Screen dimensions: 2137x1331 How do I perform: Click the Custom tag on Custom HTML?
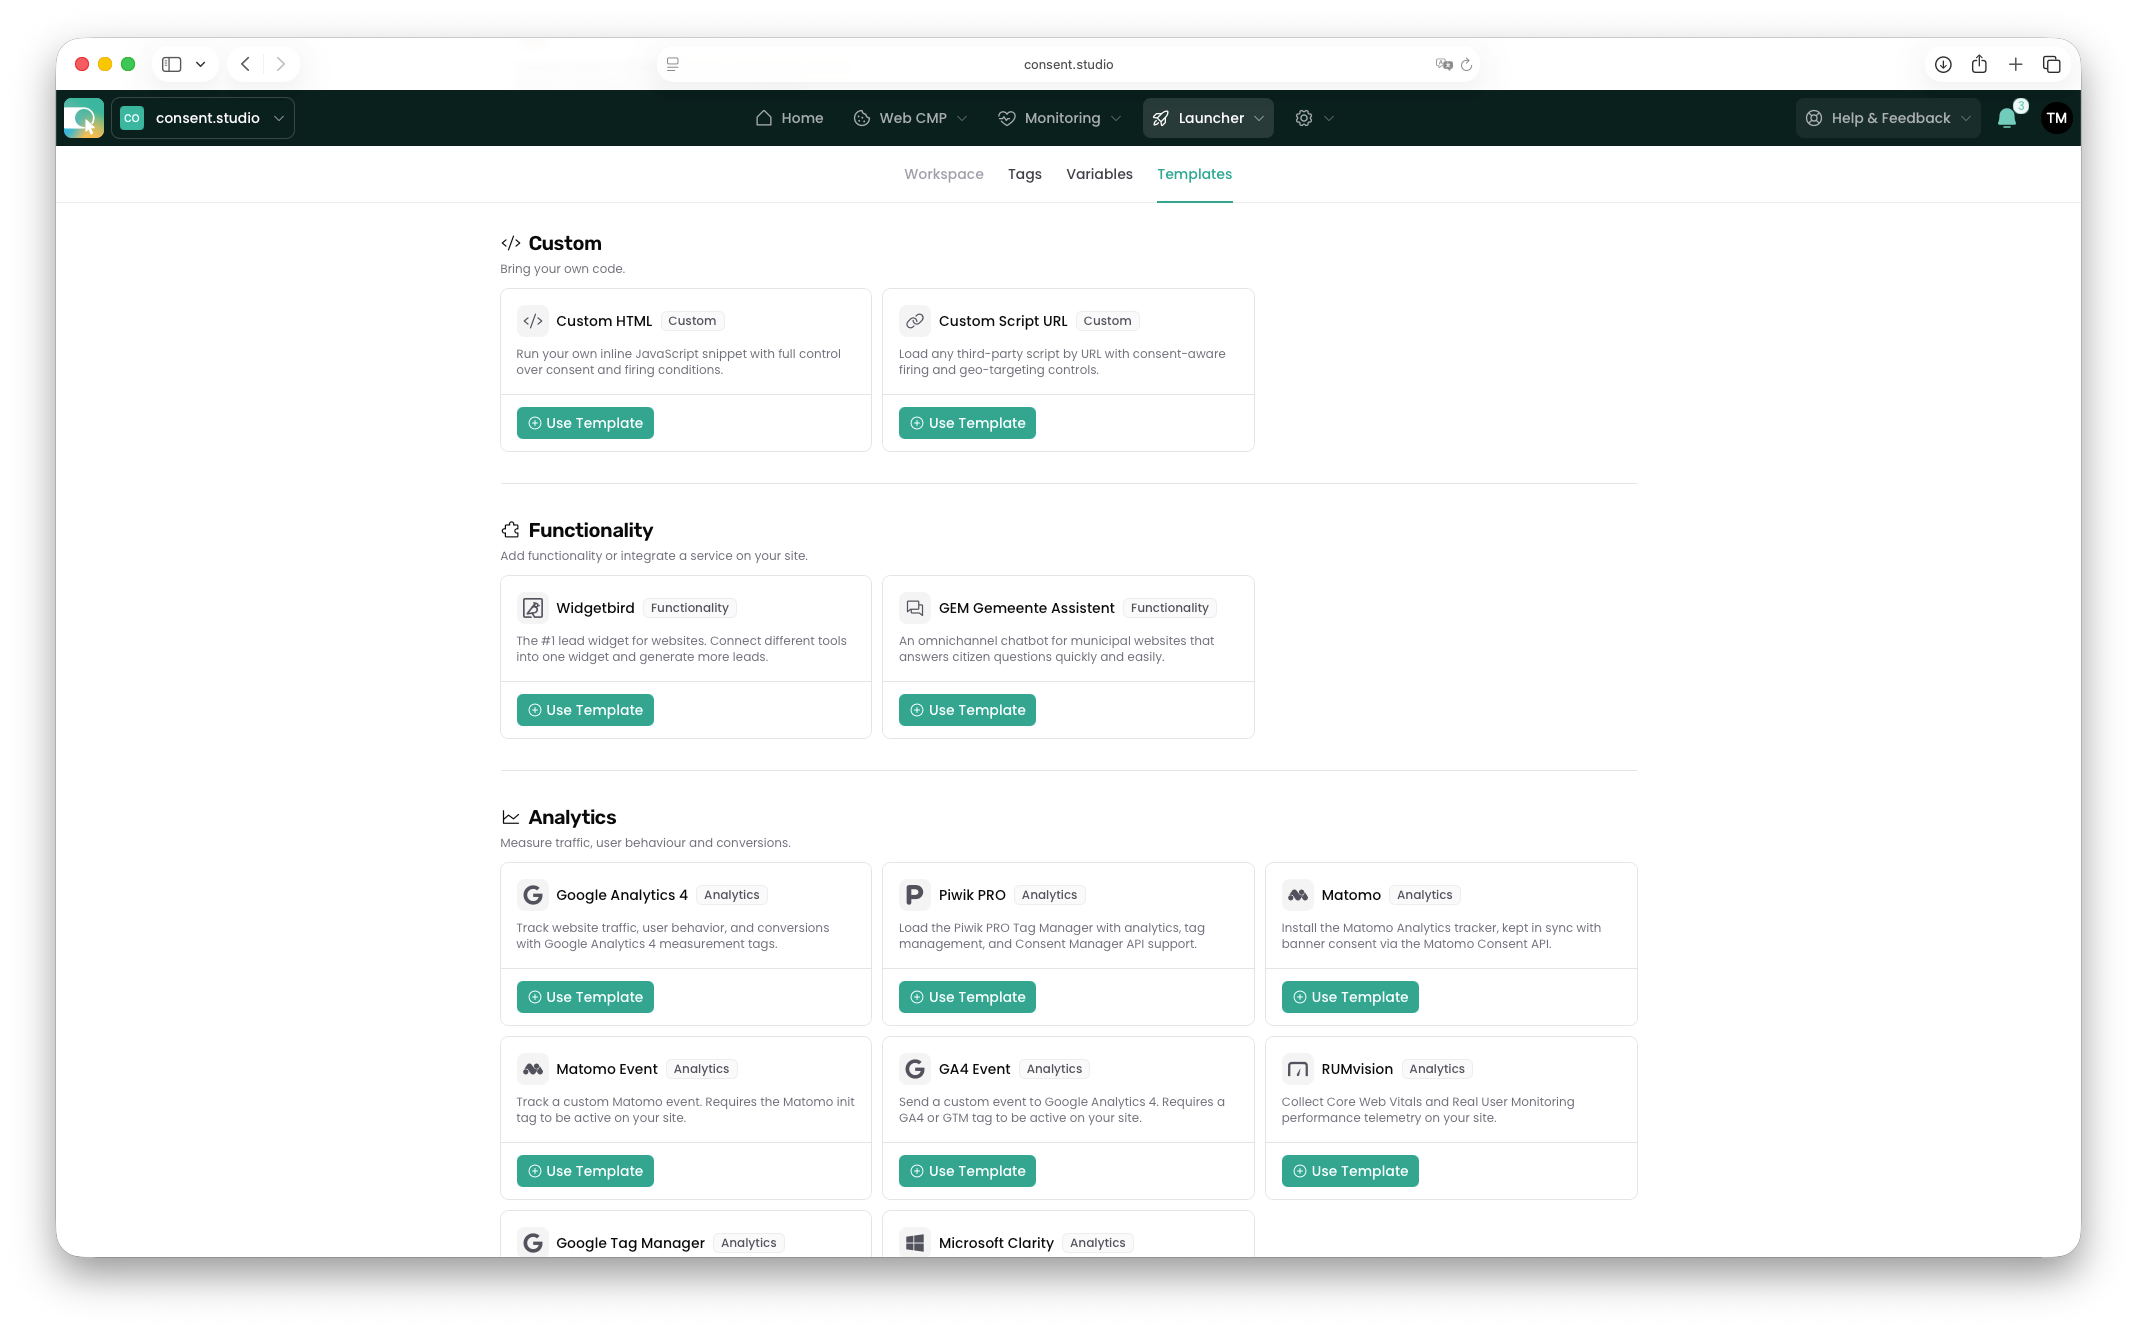(x=692, y=321)
